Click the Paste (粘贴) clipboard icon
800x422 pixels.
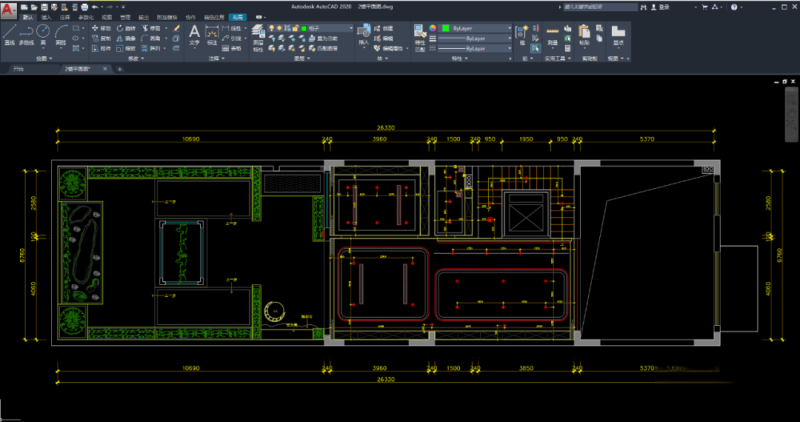click(585, 34)
